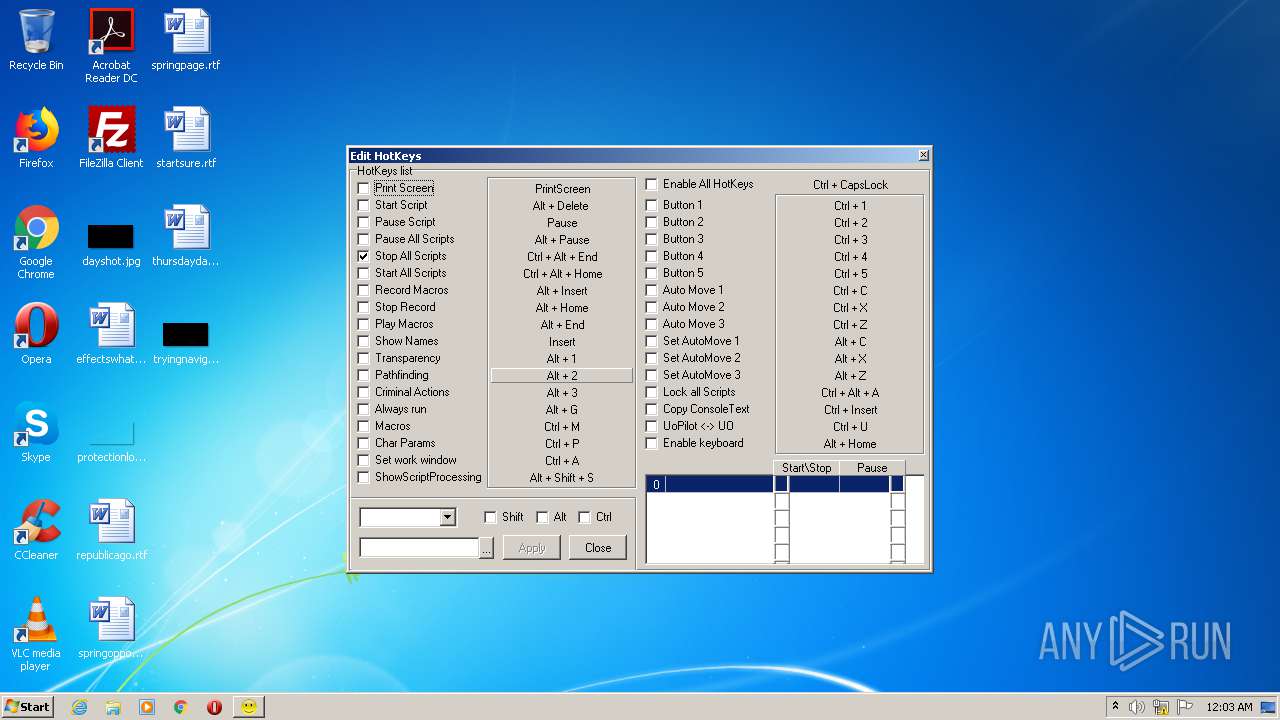Tick the Copy ConsoleText checkbox
The width and height of the screenshot is (1280, 720).
652,409
